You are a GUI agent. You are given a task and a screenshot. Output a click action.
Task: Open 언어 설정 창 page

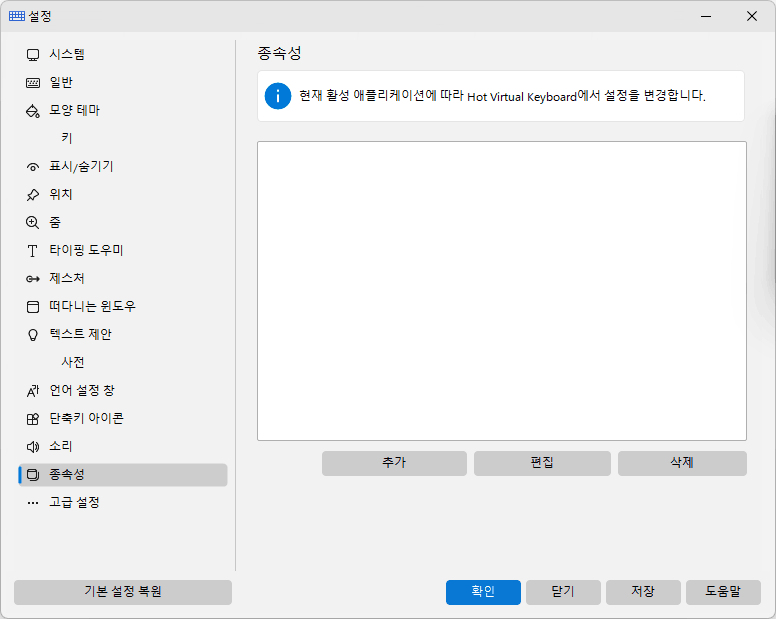[123, 391]
